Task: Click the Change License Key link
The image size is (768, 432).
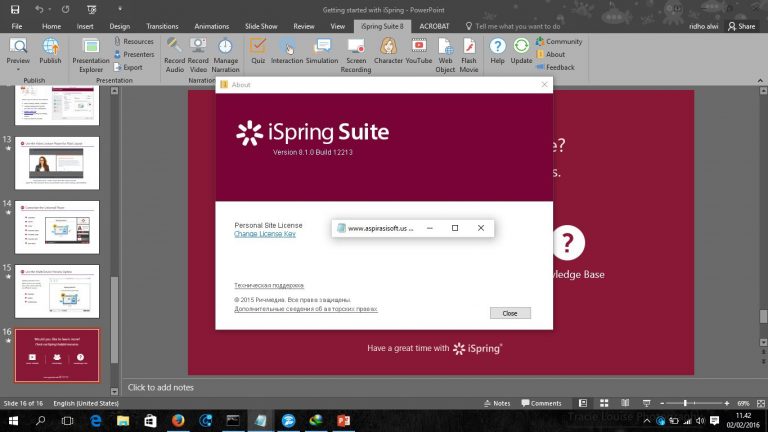Action: point(264,234)
